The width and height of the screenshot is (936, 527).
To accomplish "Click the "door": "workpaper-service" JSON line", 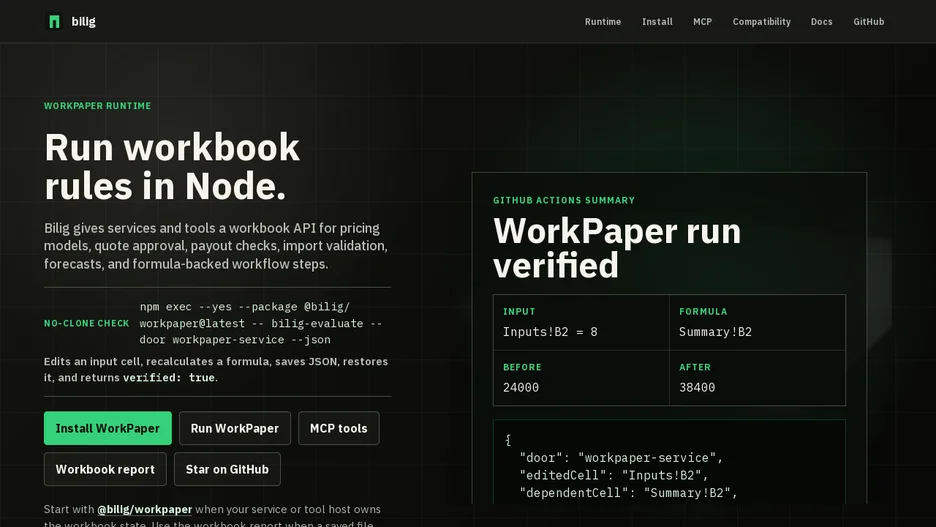I will pos(621,458).
